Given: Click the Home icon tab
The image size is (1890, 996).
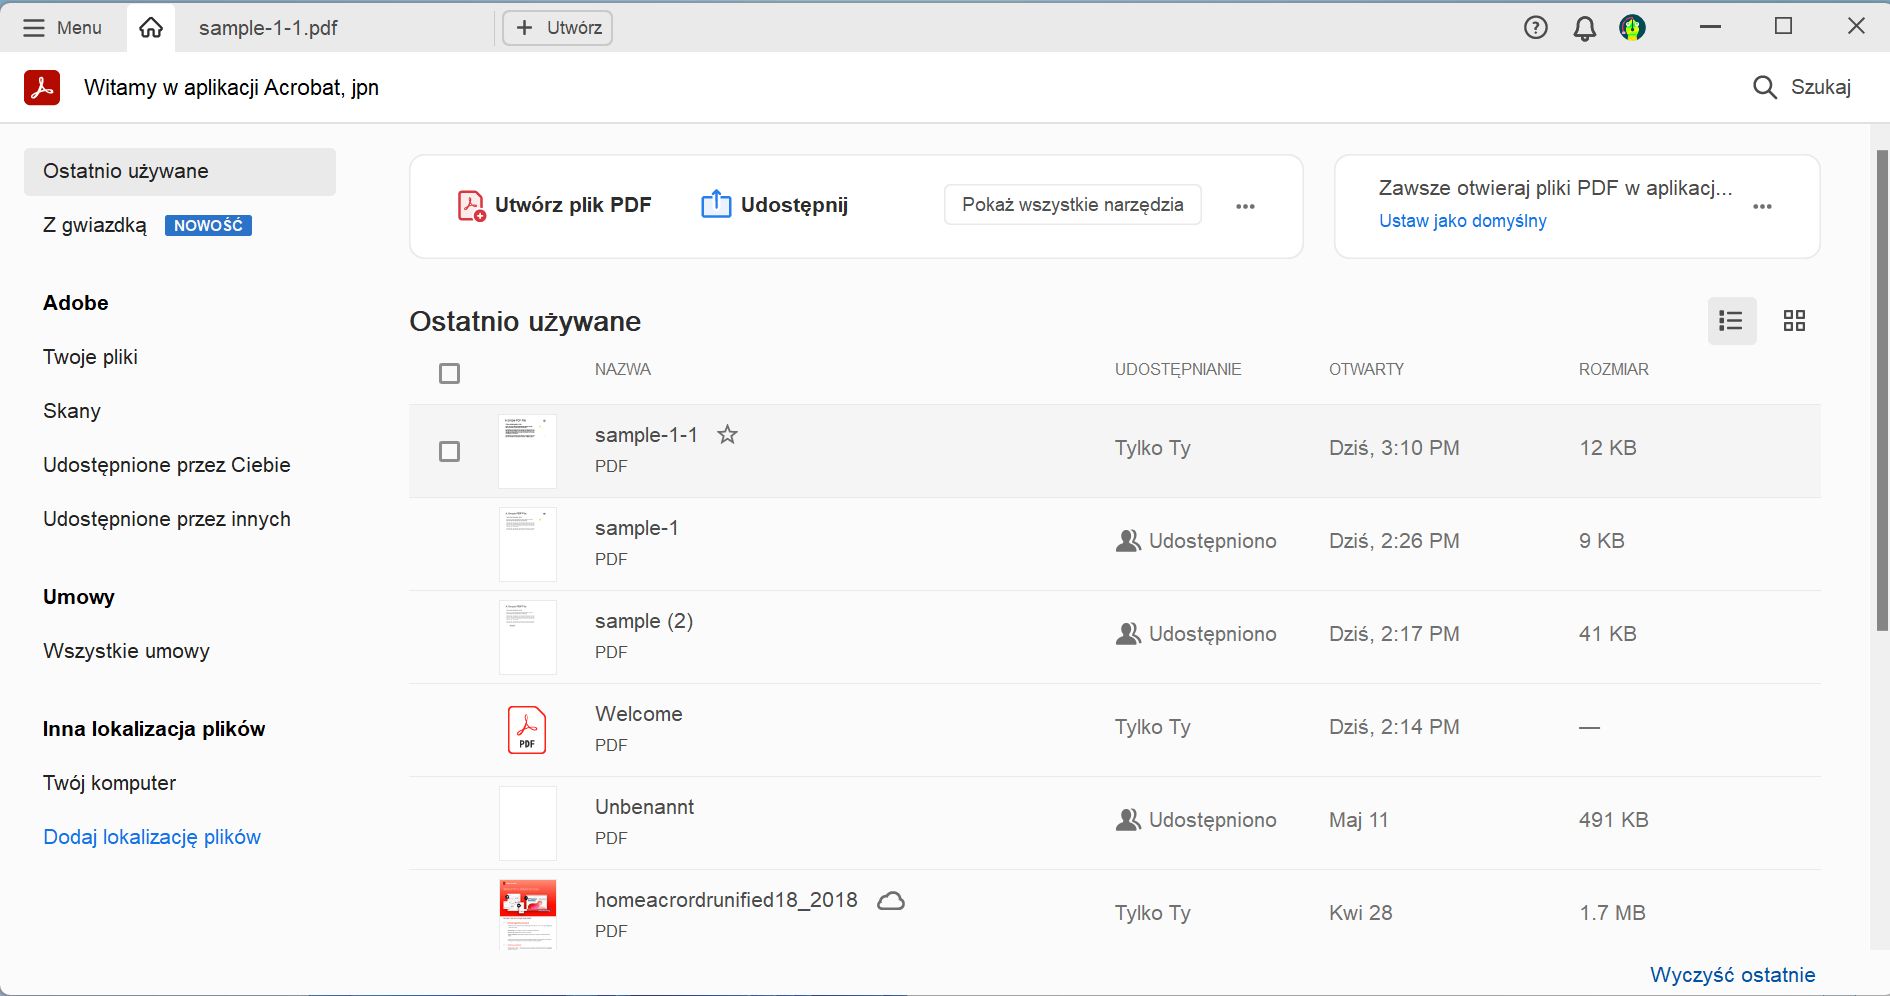Looking at the screenshot, I should pyautogui.click(x=150, y=27).
